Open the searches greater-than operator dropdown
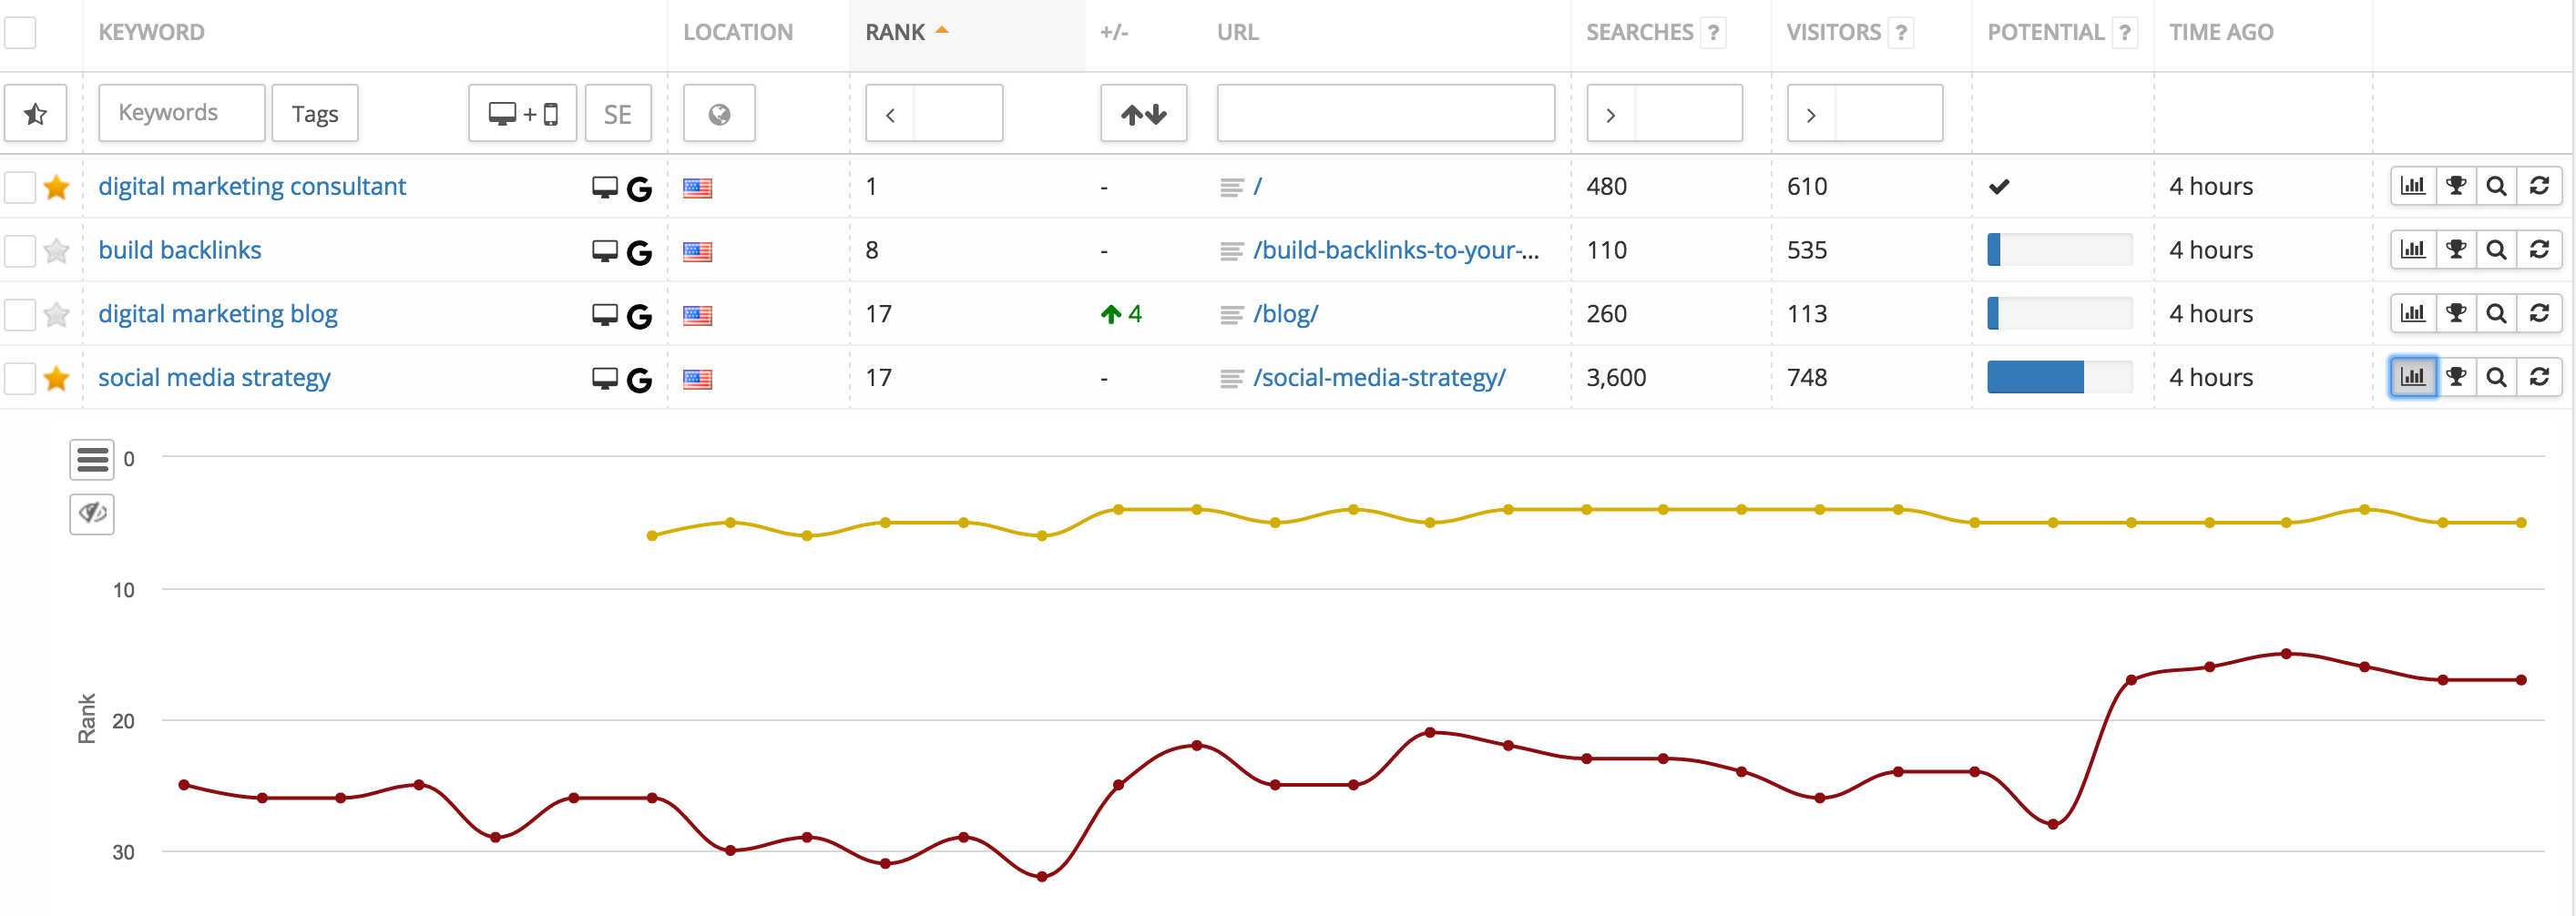Viewport: 2576px width, 916px height. tap(1611, 114)
